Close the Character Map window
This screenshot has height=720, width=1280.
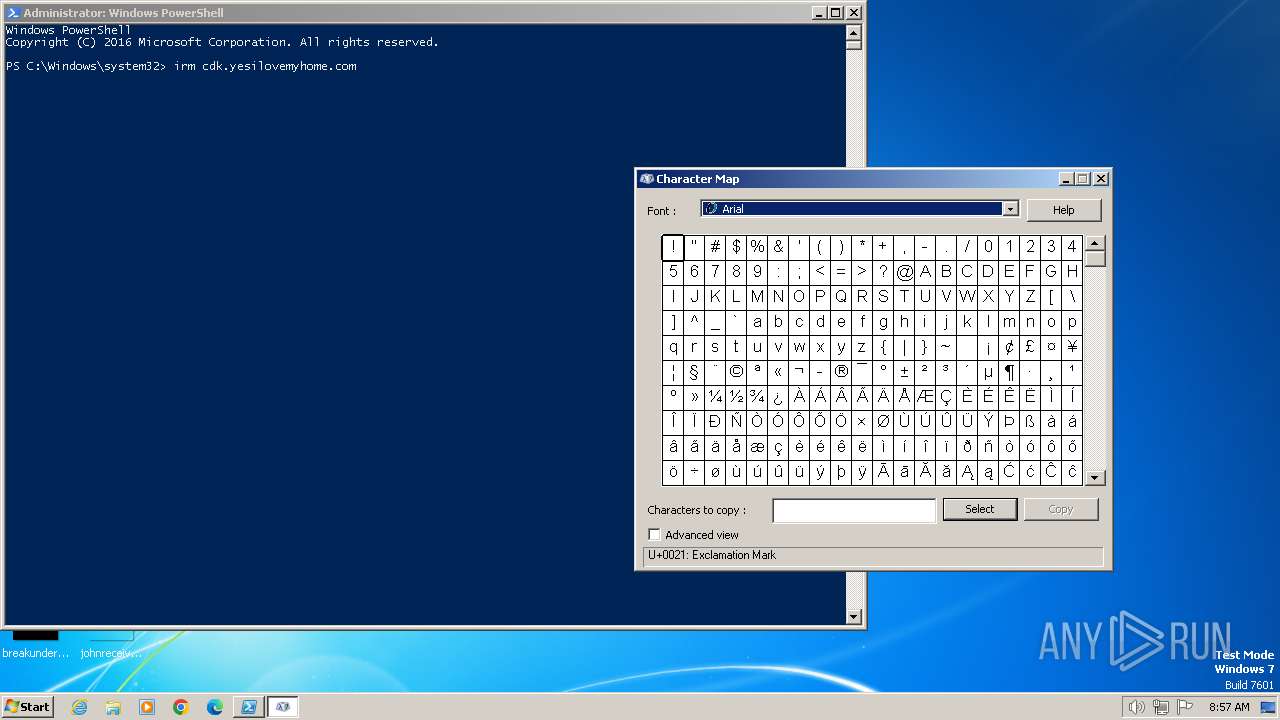pyautogui.click(x=1100, y=179)
